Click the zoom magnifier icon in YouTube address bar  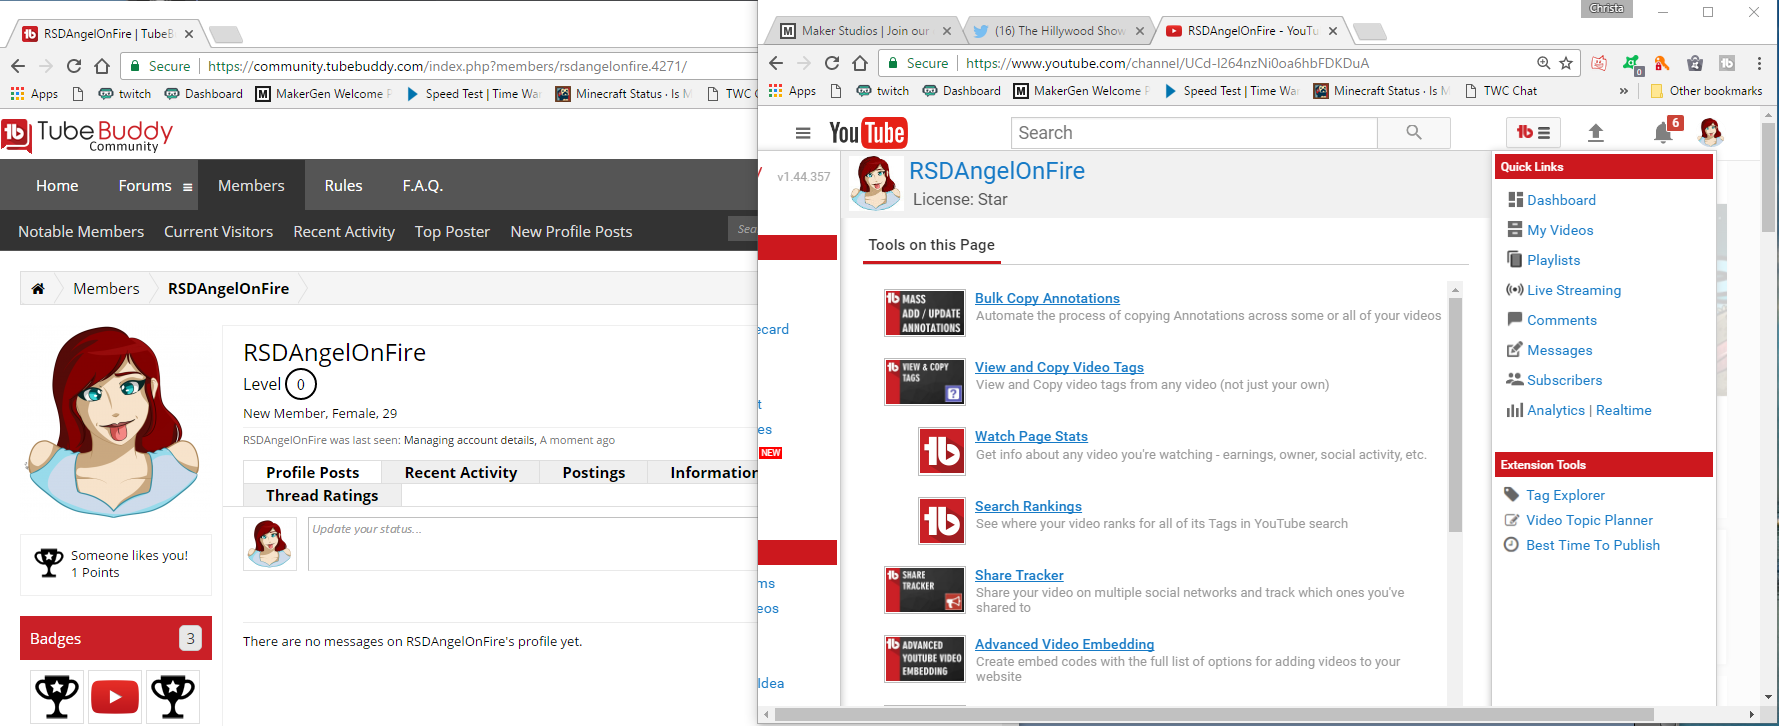pos(1544,63)
